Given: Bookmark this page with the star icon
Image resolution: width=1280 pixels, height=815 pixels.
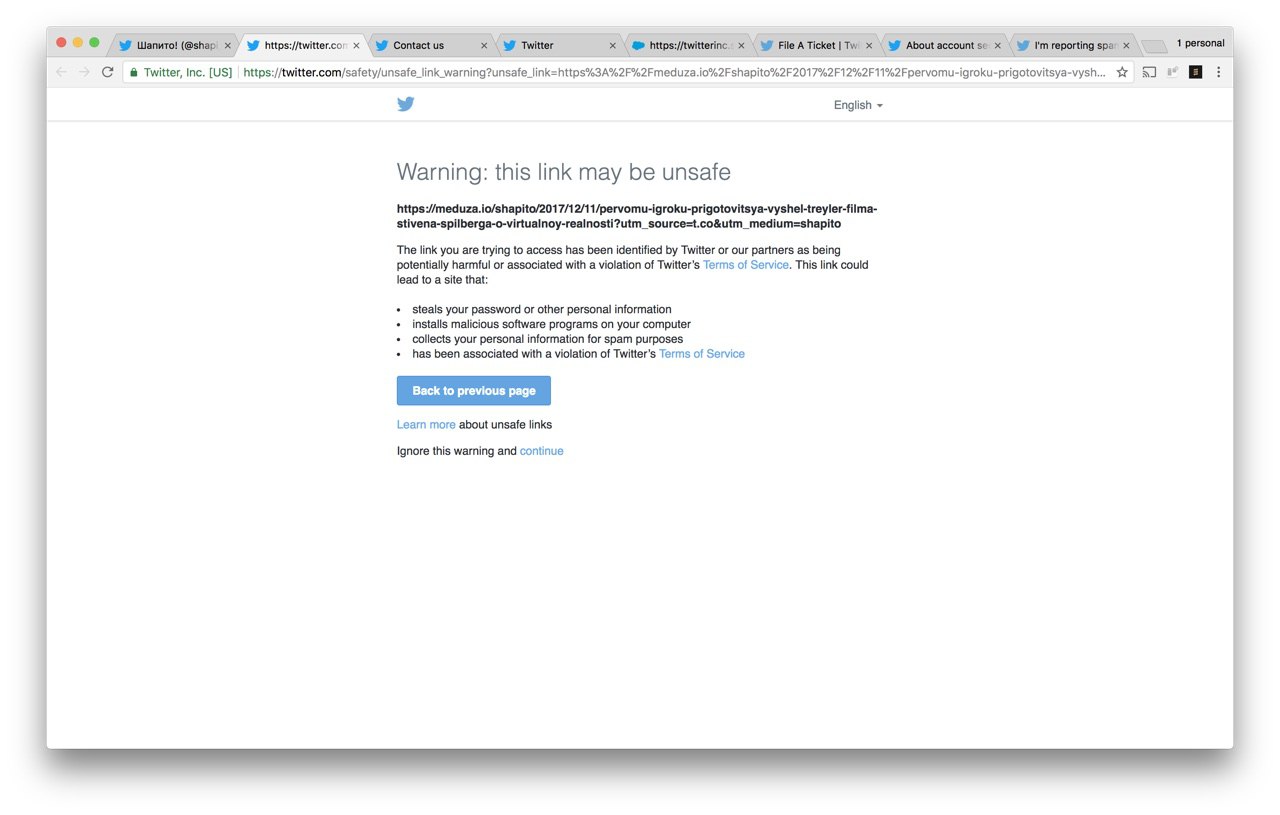Looking at the screenshot, I should (x=1122, y=72).
